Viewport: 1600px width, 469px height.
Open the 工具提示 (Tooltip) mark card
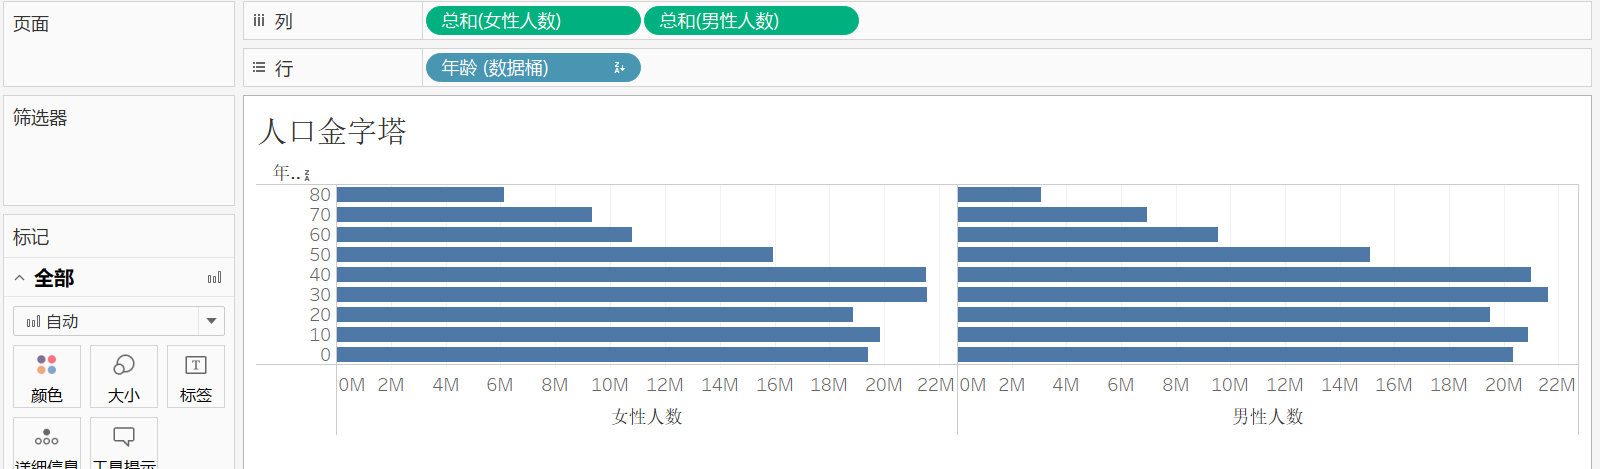(x=124, y=445)
